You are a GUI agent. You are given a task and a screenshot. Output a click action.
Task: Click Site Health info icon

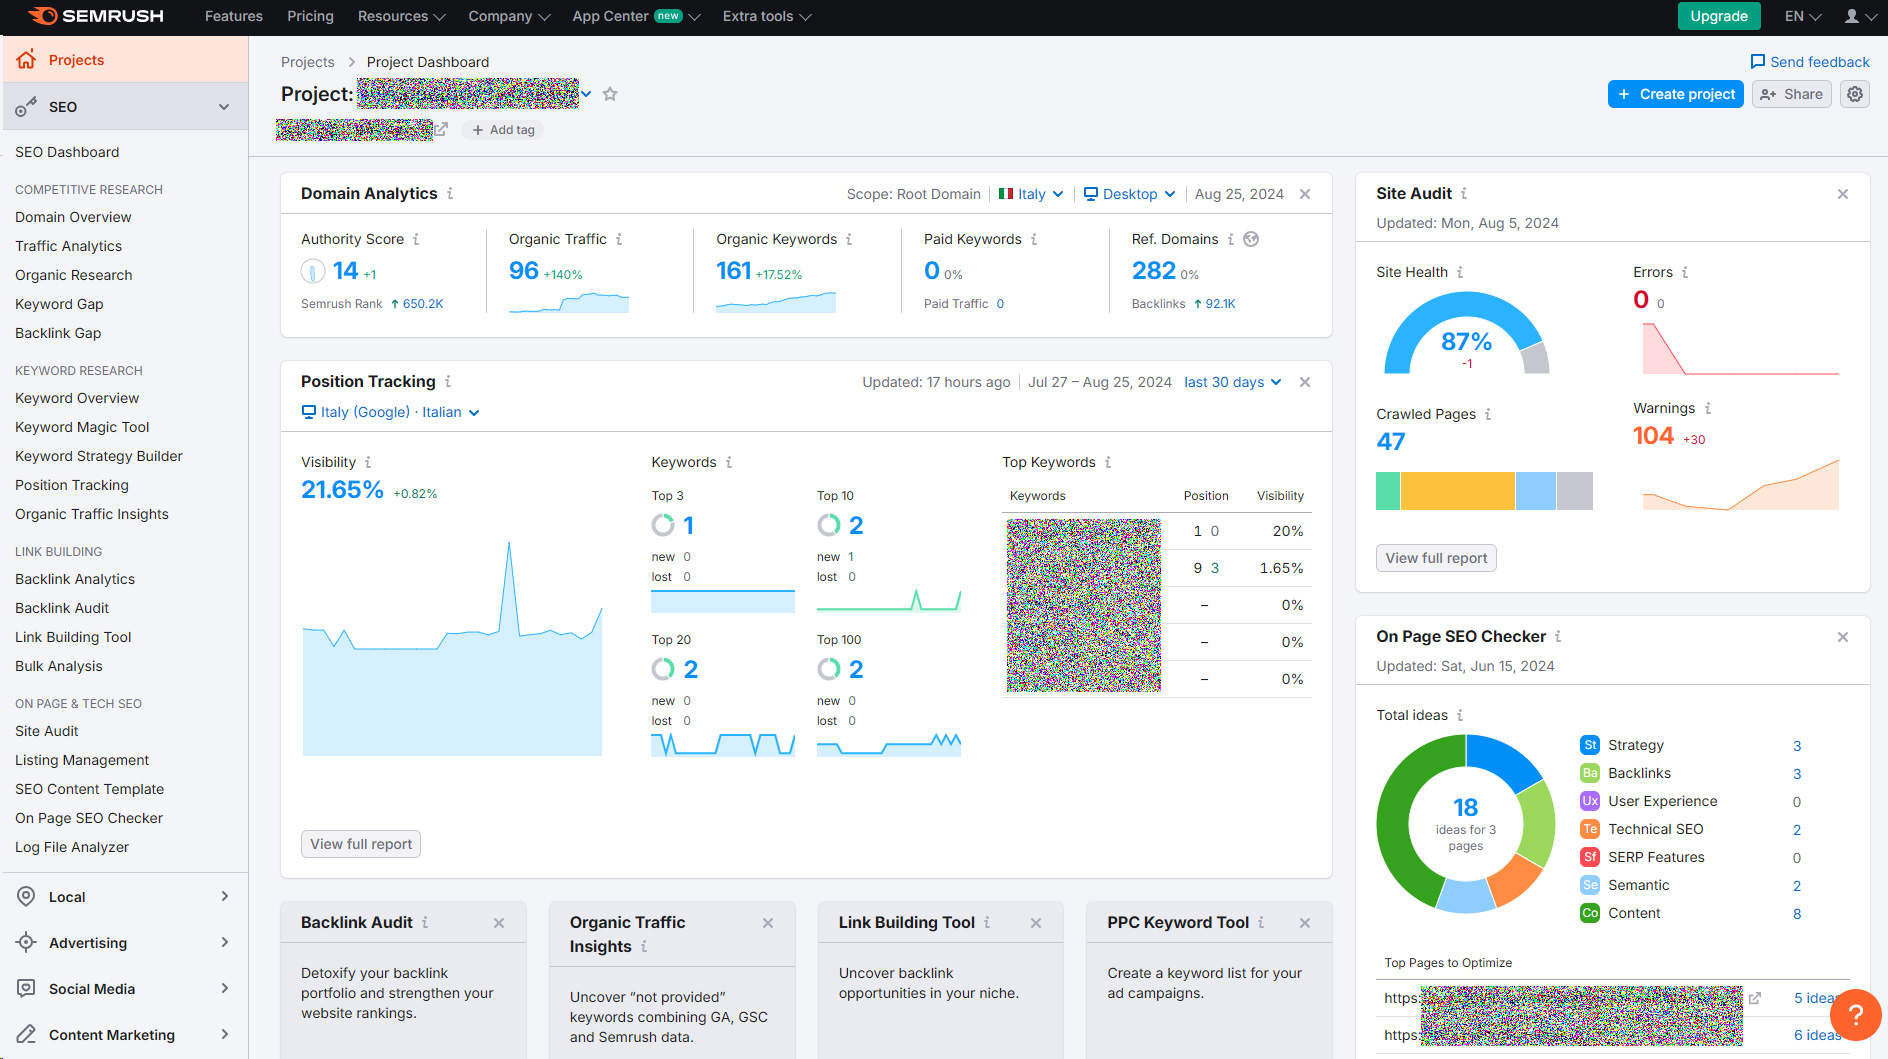coord(1460,272)
